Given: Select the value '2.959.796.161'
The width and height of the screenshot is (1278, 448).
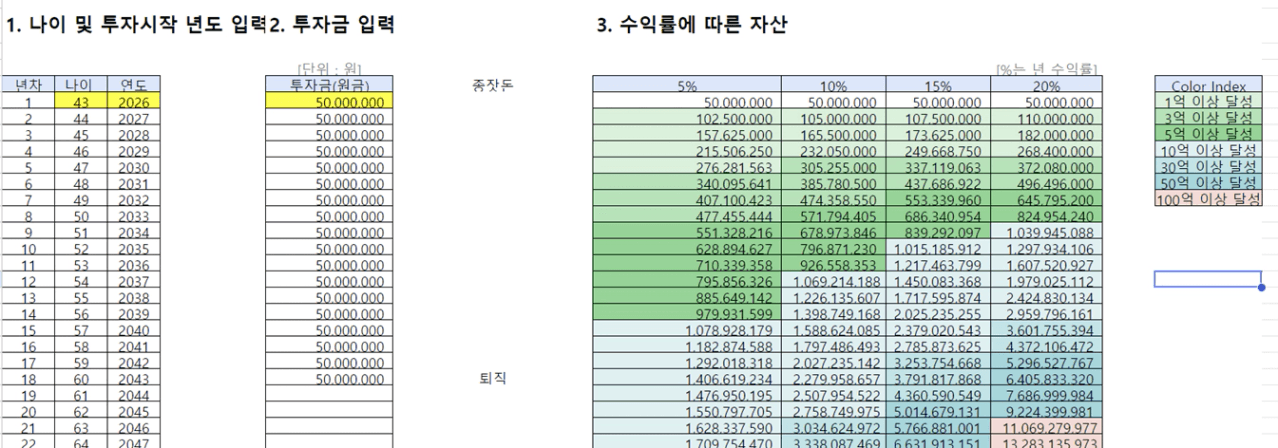Looking at the screenshot, I should (x=1047, y=313).
